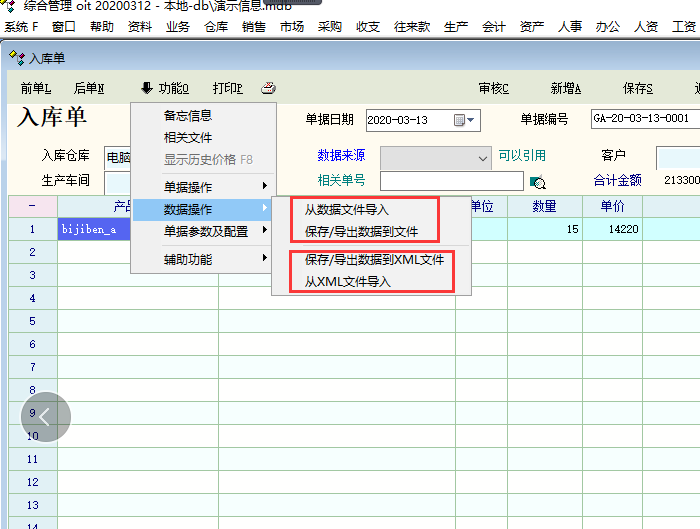Click 保存/导出数据到文件 in the submenu
The height and width of the screenshot is (529, 700).
pos(360,232)
